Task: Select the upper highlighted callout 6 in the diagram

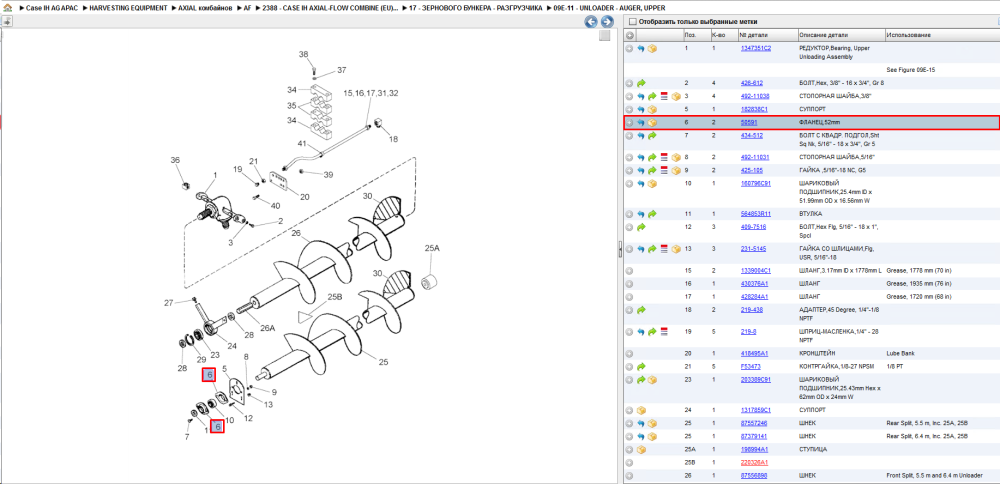Action: coord(209,376)
